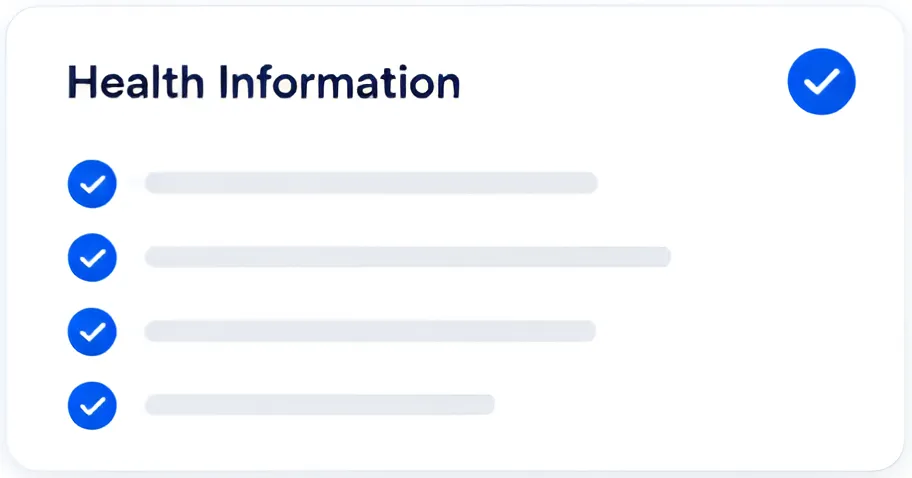
Task: Click the check icon left of the third line
Action: (x=92, y=332)
